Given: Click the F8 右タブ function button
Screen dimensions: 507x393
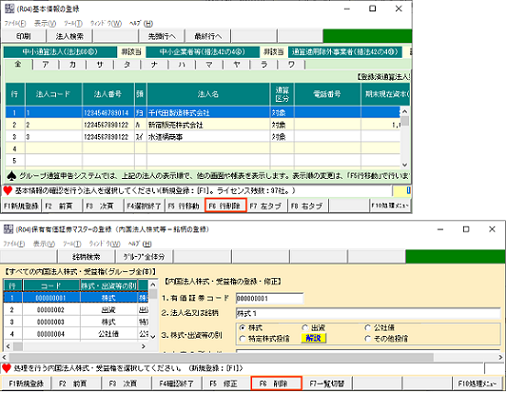Looking at the screenshot, I should pos(307,206).
